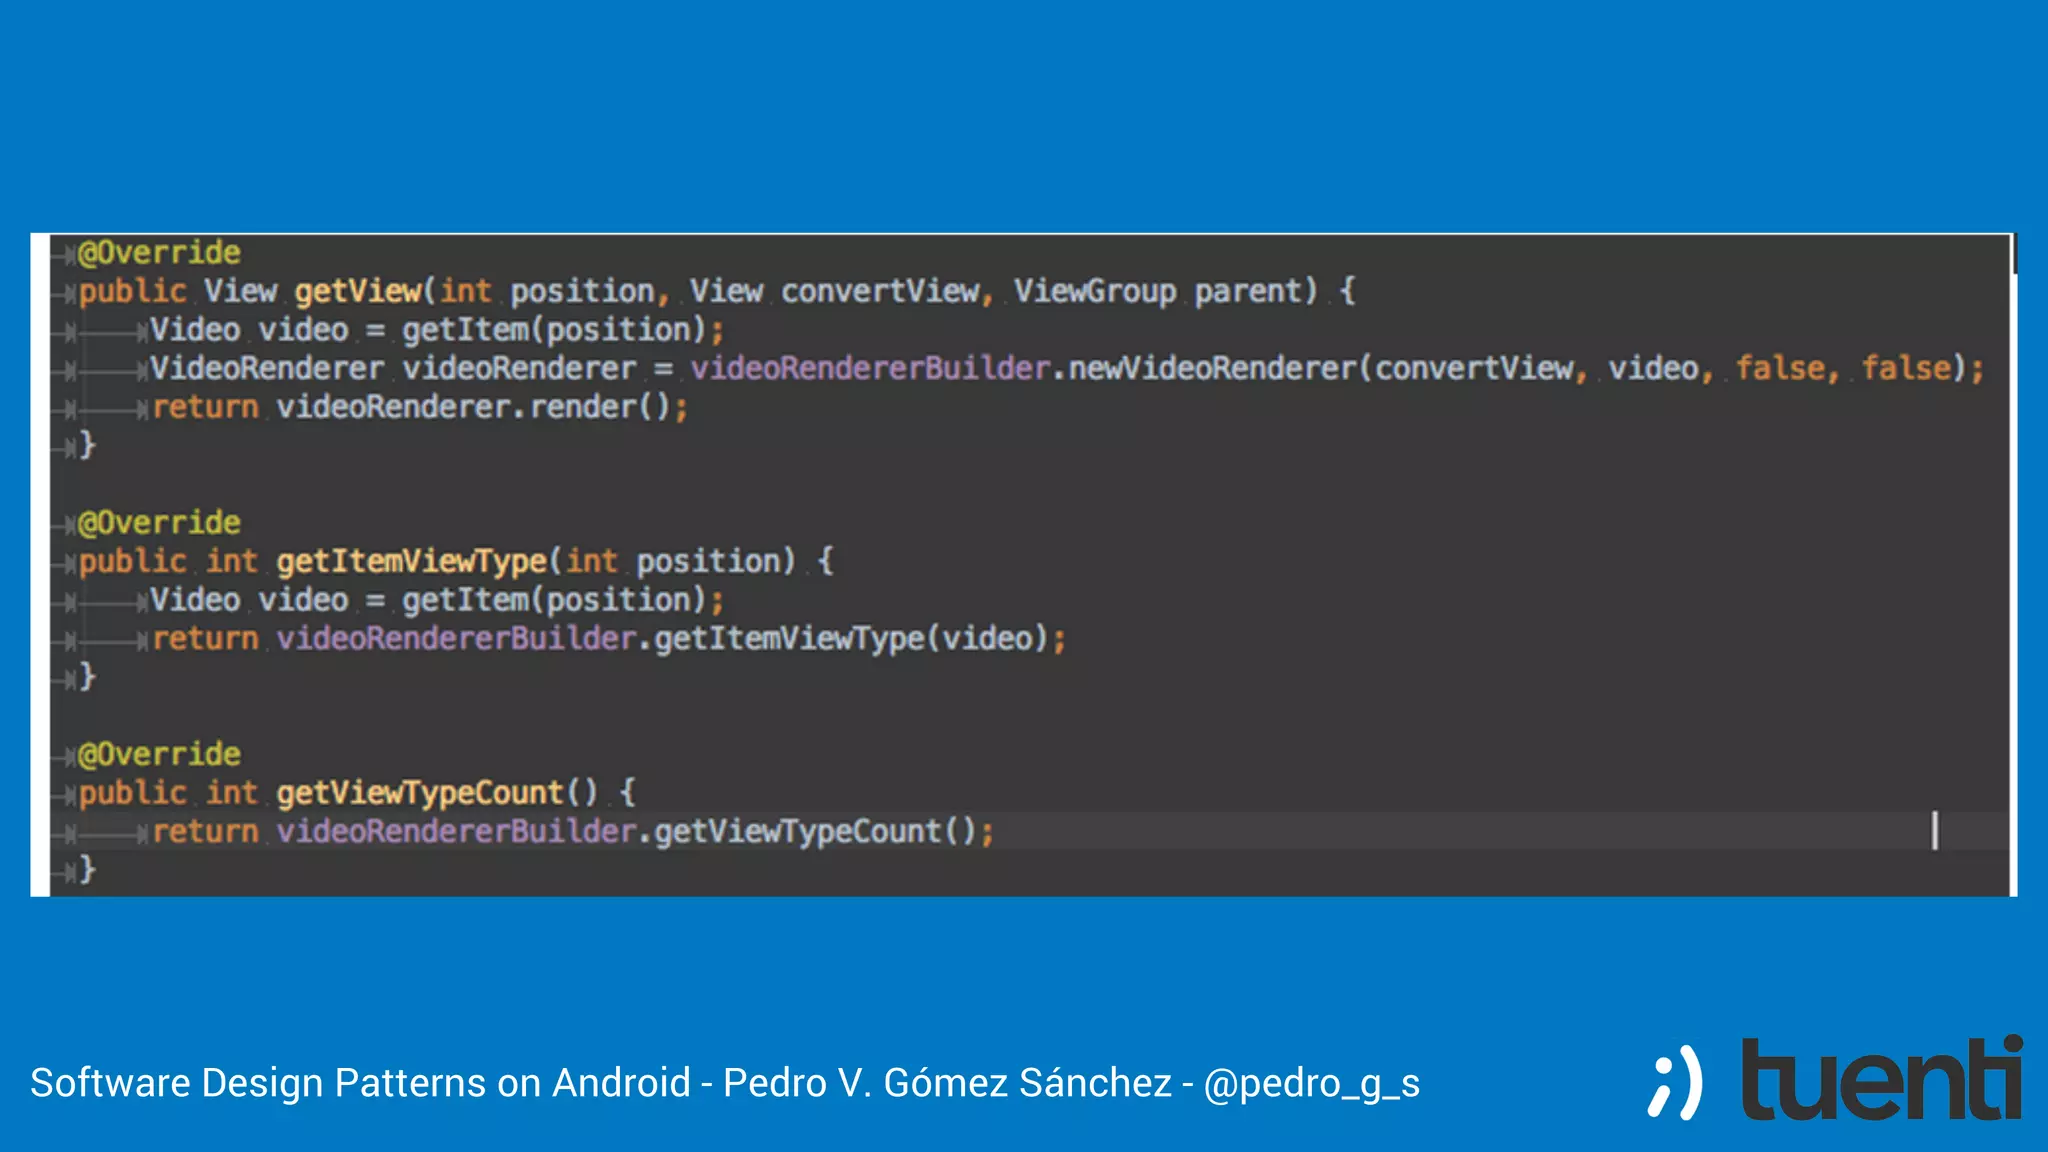The image size is (2048, 1152).
Task: Click 'Software Design Patterns on Android' footer title
Action: [x=360, y=1083]
